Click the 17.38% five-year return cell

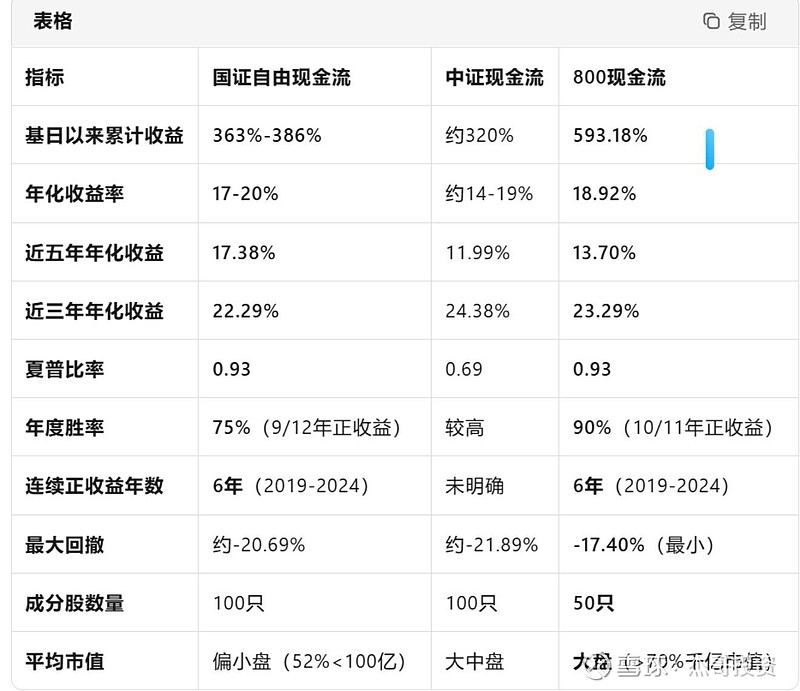pyautogui.click(x=244, y=253)
